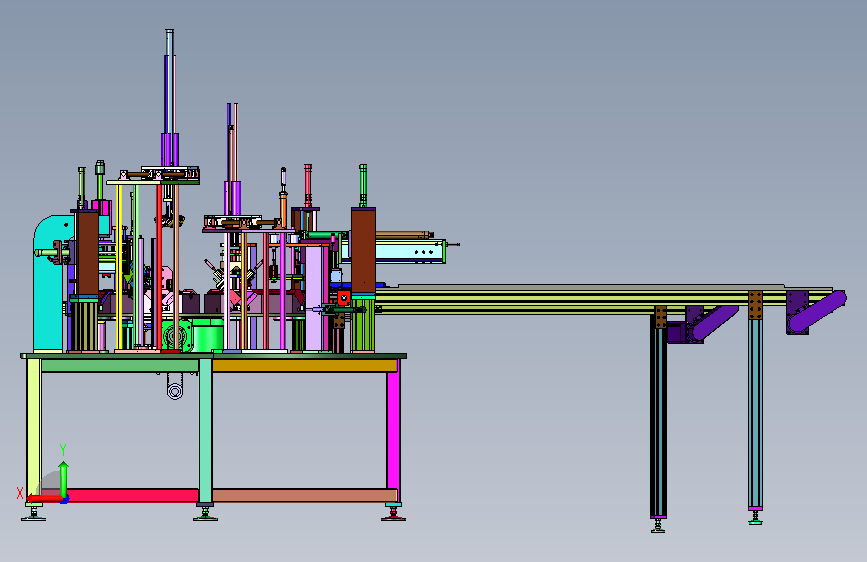Select the red leveling foot under magenta leg

[x=393, y=515]
